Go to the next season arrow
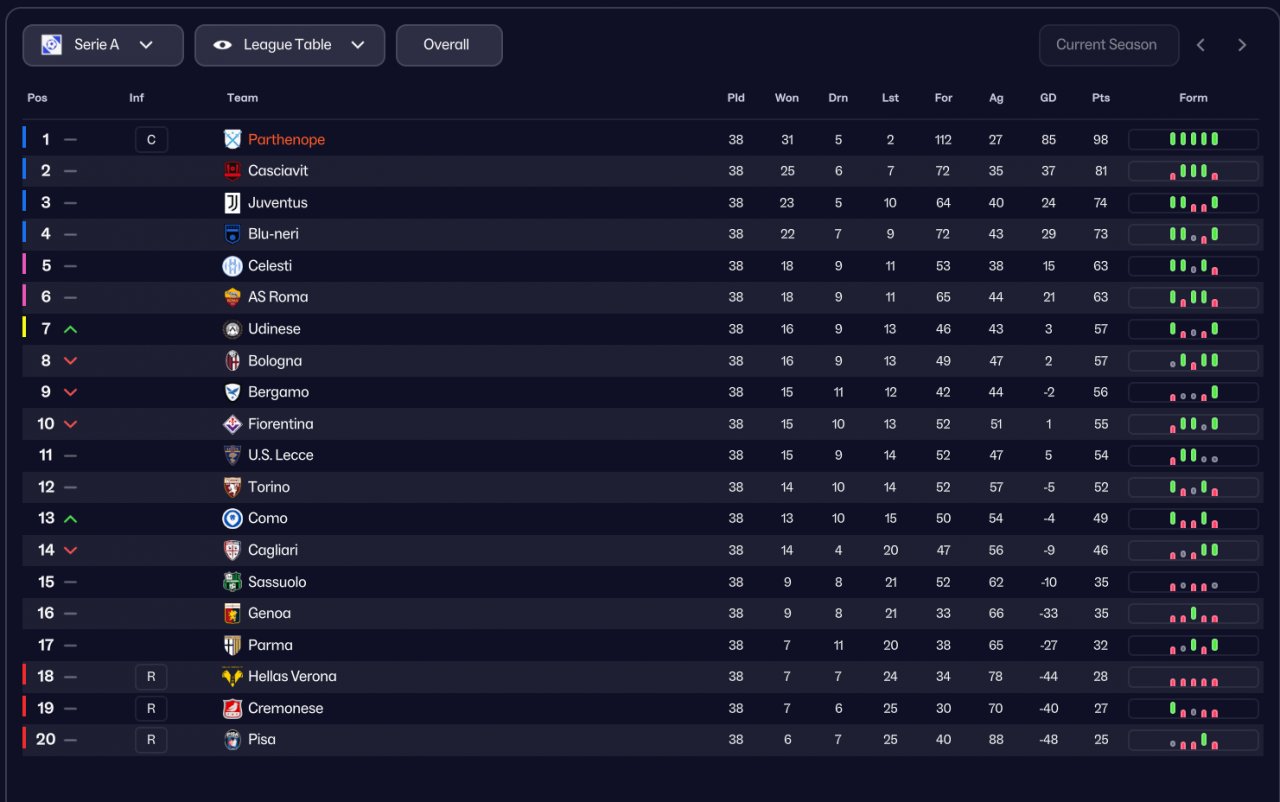Image resolution: width=1280 pixels, height=802 pixels. (x=1242, y=45)
